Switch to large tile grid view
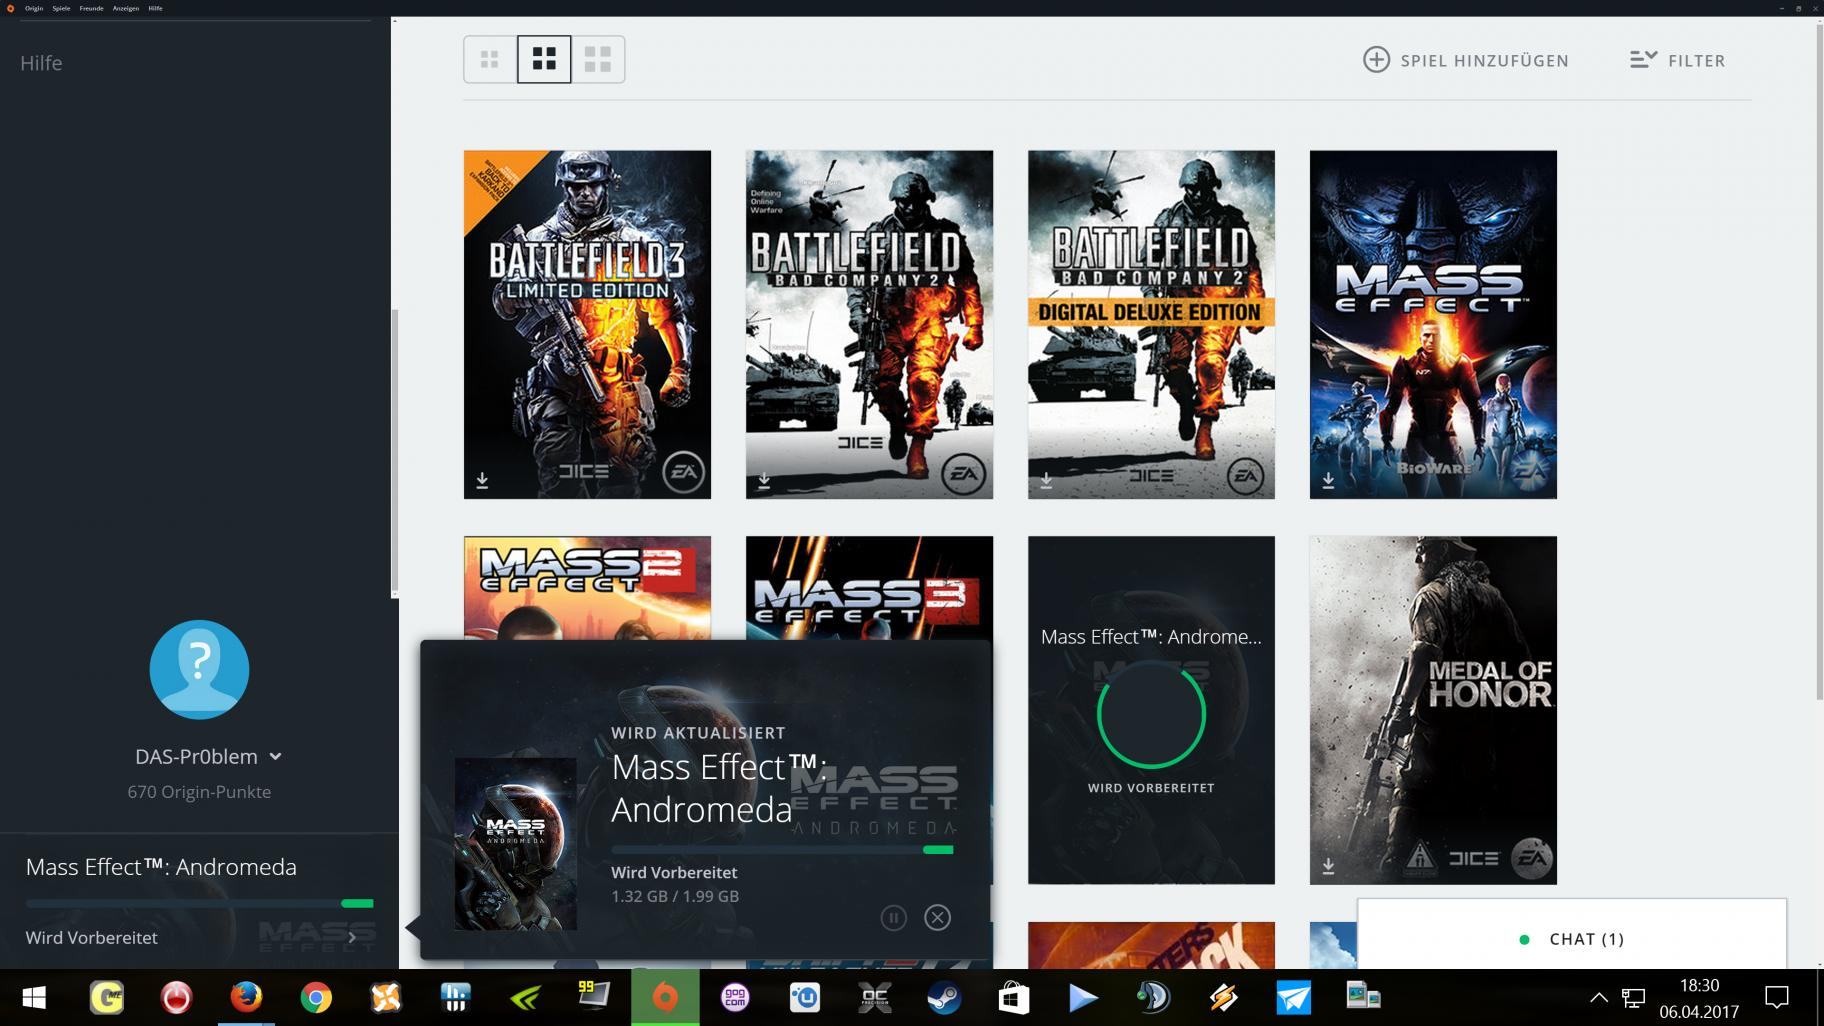Viewport: 1824px width, 1026px height. [x=598, y=60]
